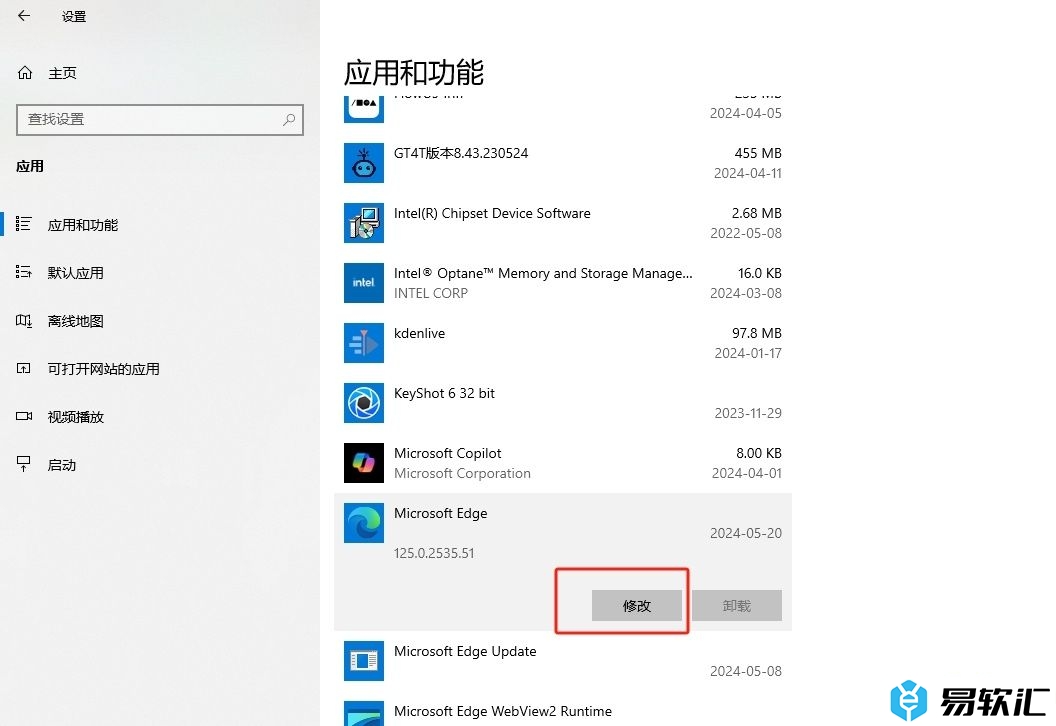Viewport: 1056px width, 726px height.
Task: Open the 默认应用 settings page
Action: (75, 273)
